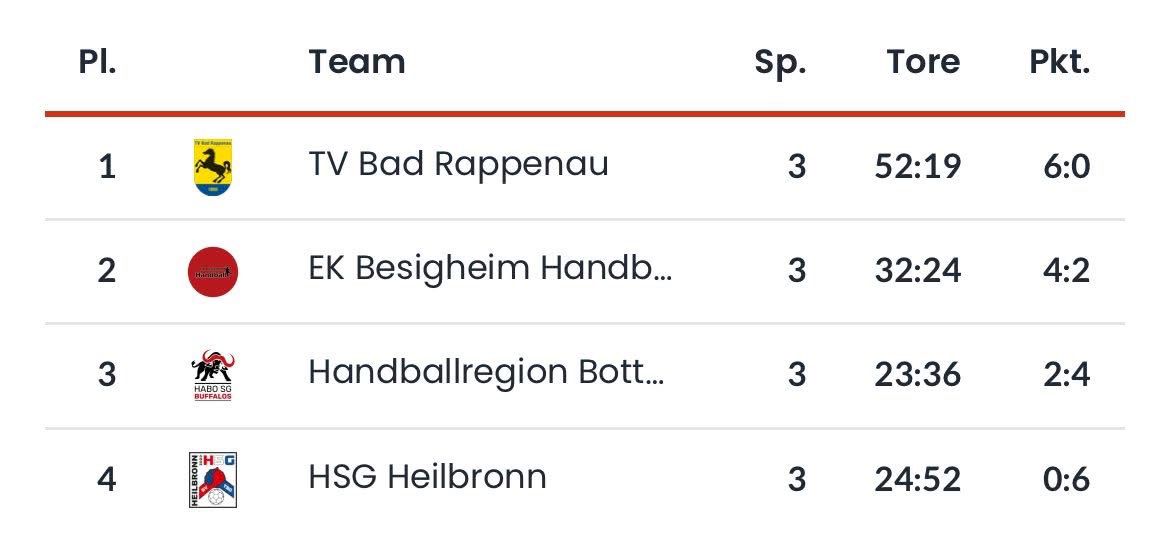Click the HABO SG Buffalos logo

pyautogui.click(x=212, y=375)
